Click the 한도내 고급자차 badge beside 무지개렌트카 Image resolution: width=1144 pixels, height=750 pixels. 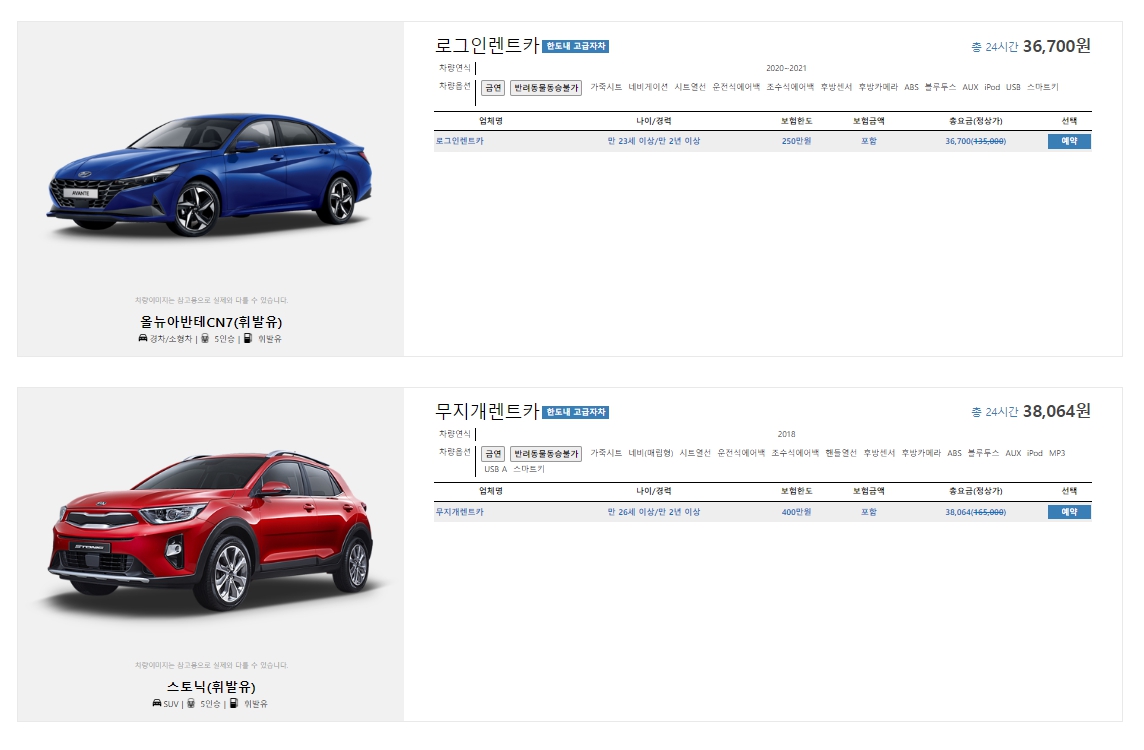576,412
